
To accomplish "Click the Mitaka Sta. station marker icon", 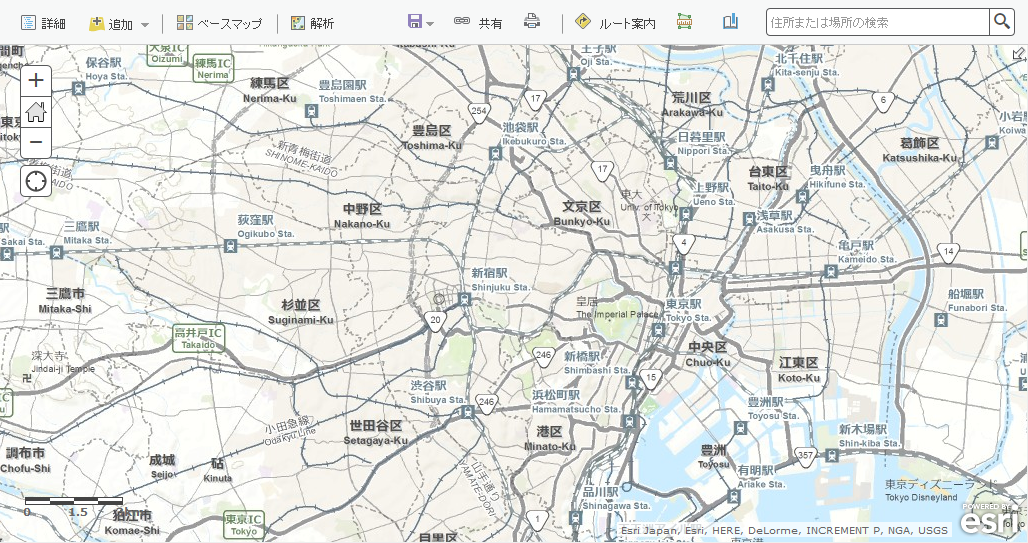I will pyautogui.click(x=57, y=252).
